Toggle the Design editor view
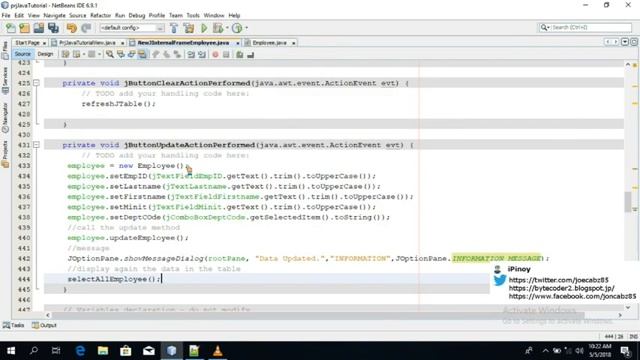Viewport: 640px width, 360px height. 45,54
